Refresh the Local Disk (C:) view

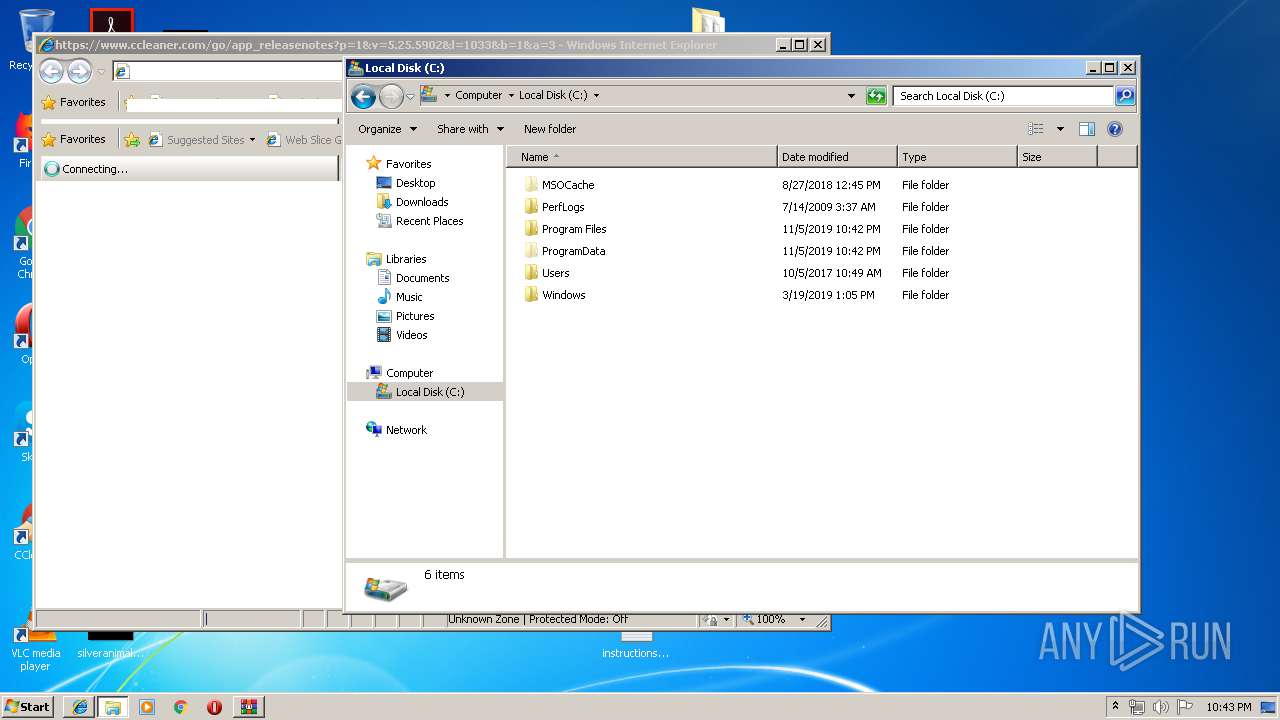pyautogui.click(x=876, y=96)
